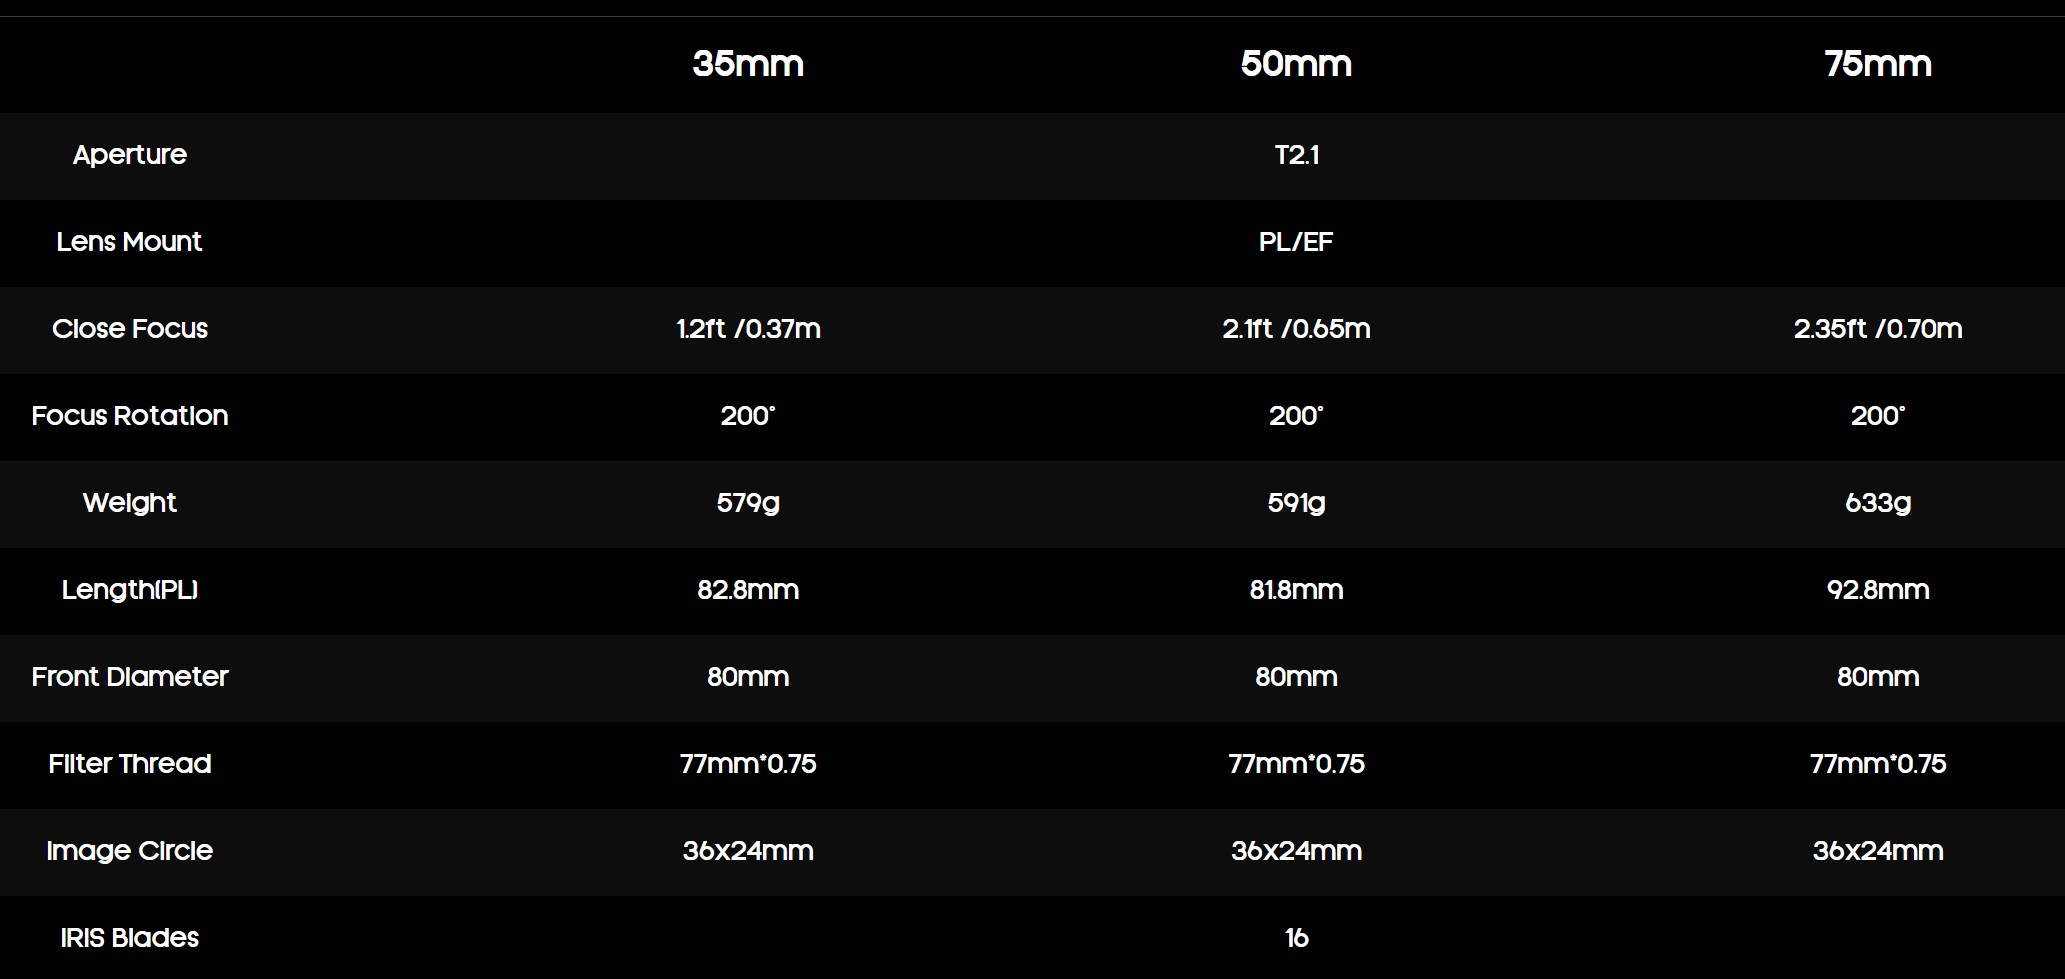Viewport: 2065px width, 979px height.
Task: Select the 92.8mm length value
Action: (1877, 590)
